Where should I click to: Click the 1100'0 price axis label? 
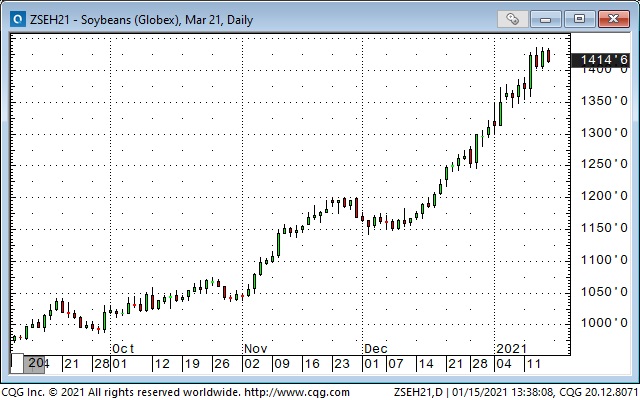click(604, 260)
